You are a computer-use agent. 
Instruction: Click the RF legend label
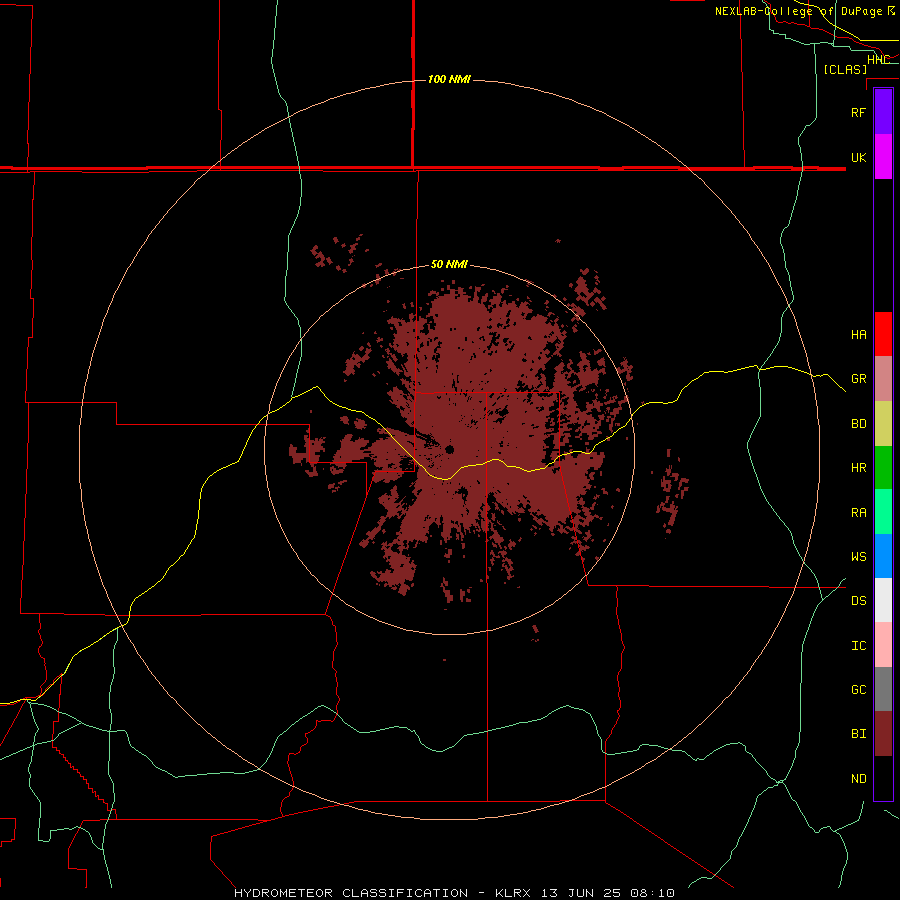[858, 112]
